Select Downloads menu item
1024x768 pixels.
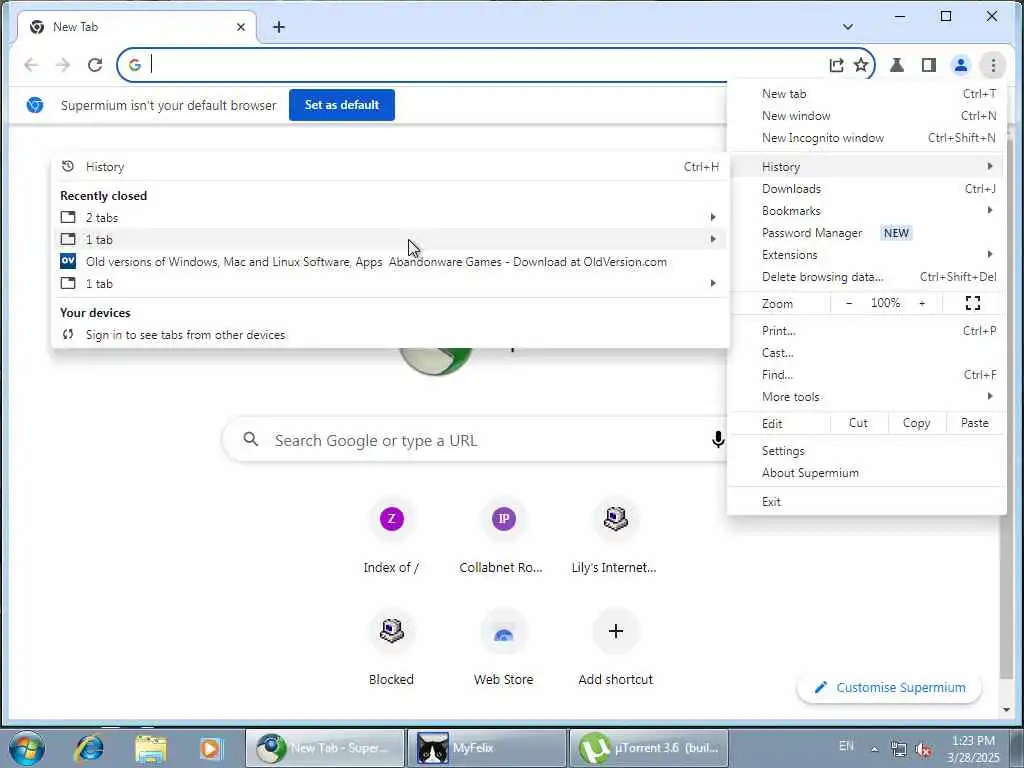[x=867, y=189]
